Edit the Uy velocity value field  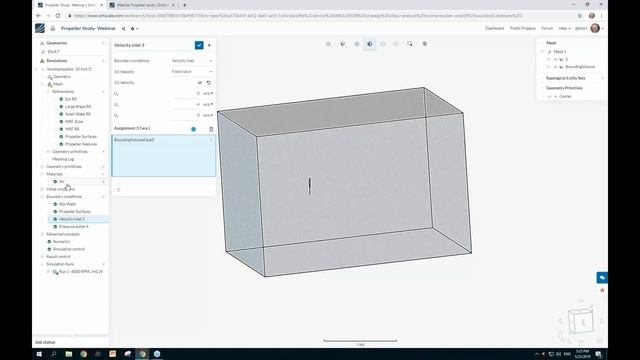[186, 104]
